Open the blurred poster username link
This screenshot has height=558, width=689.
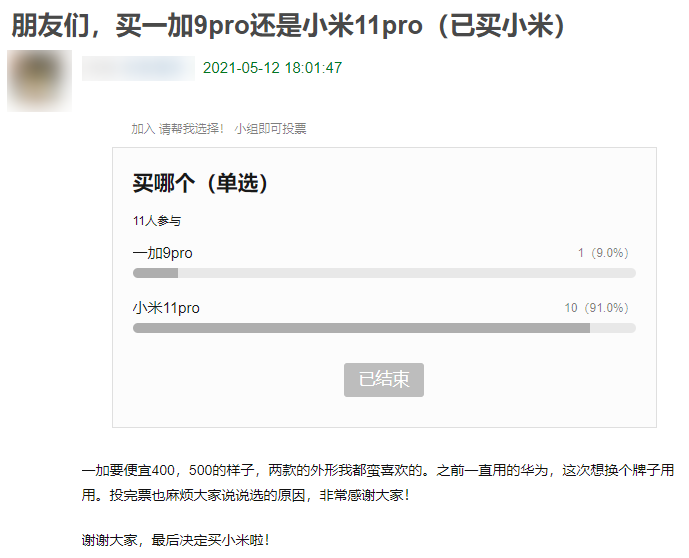tap(138, 68)
